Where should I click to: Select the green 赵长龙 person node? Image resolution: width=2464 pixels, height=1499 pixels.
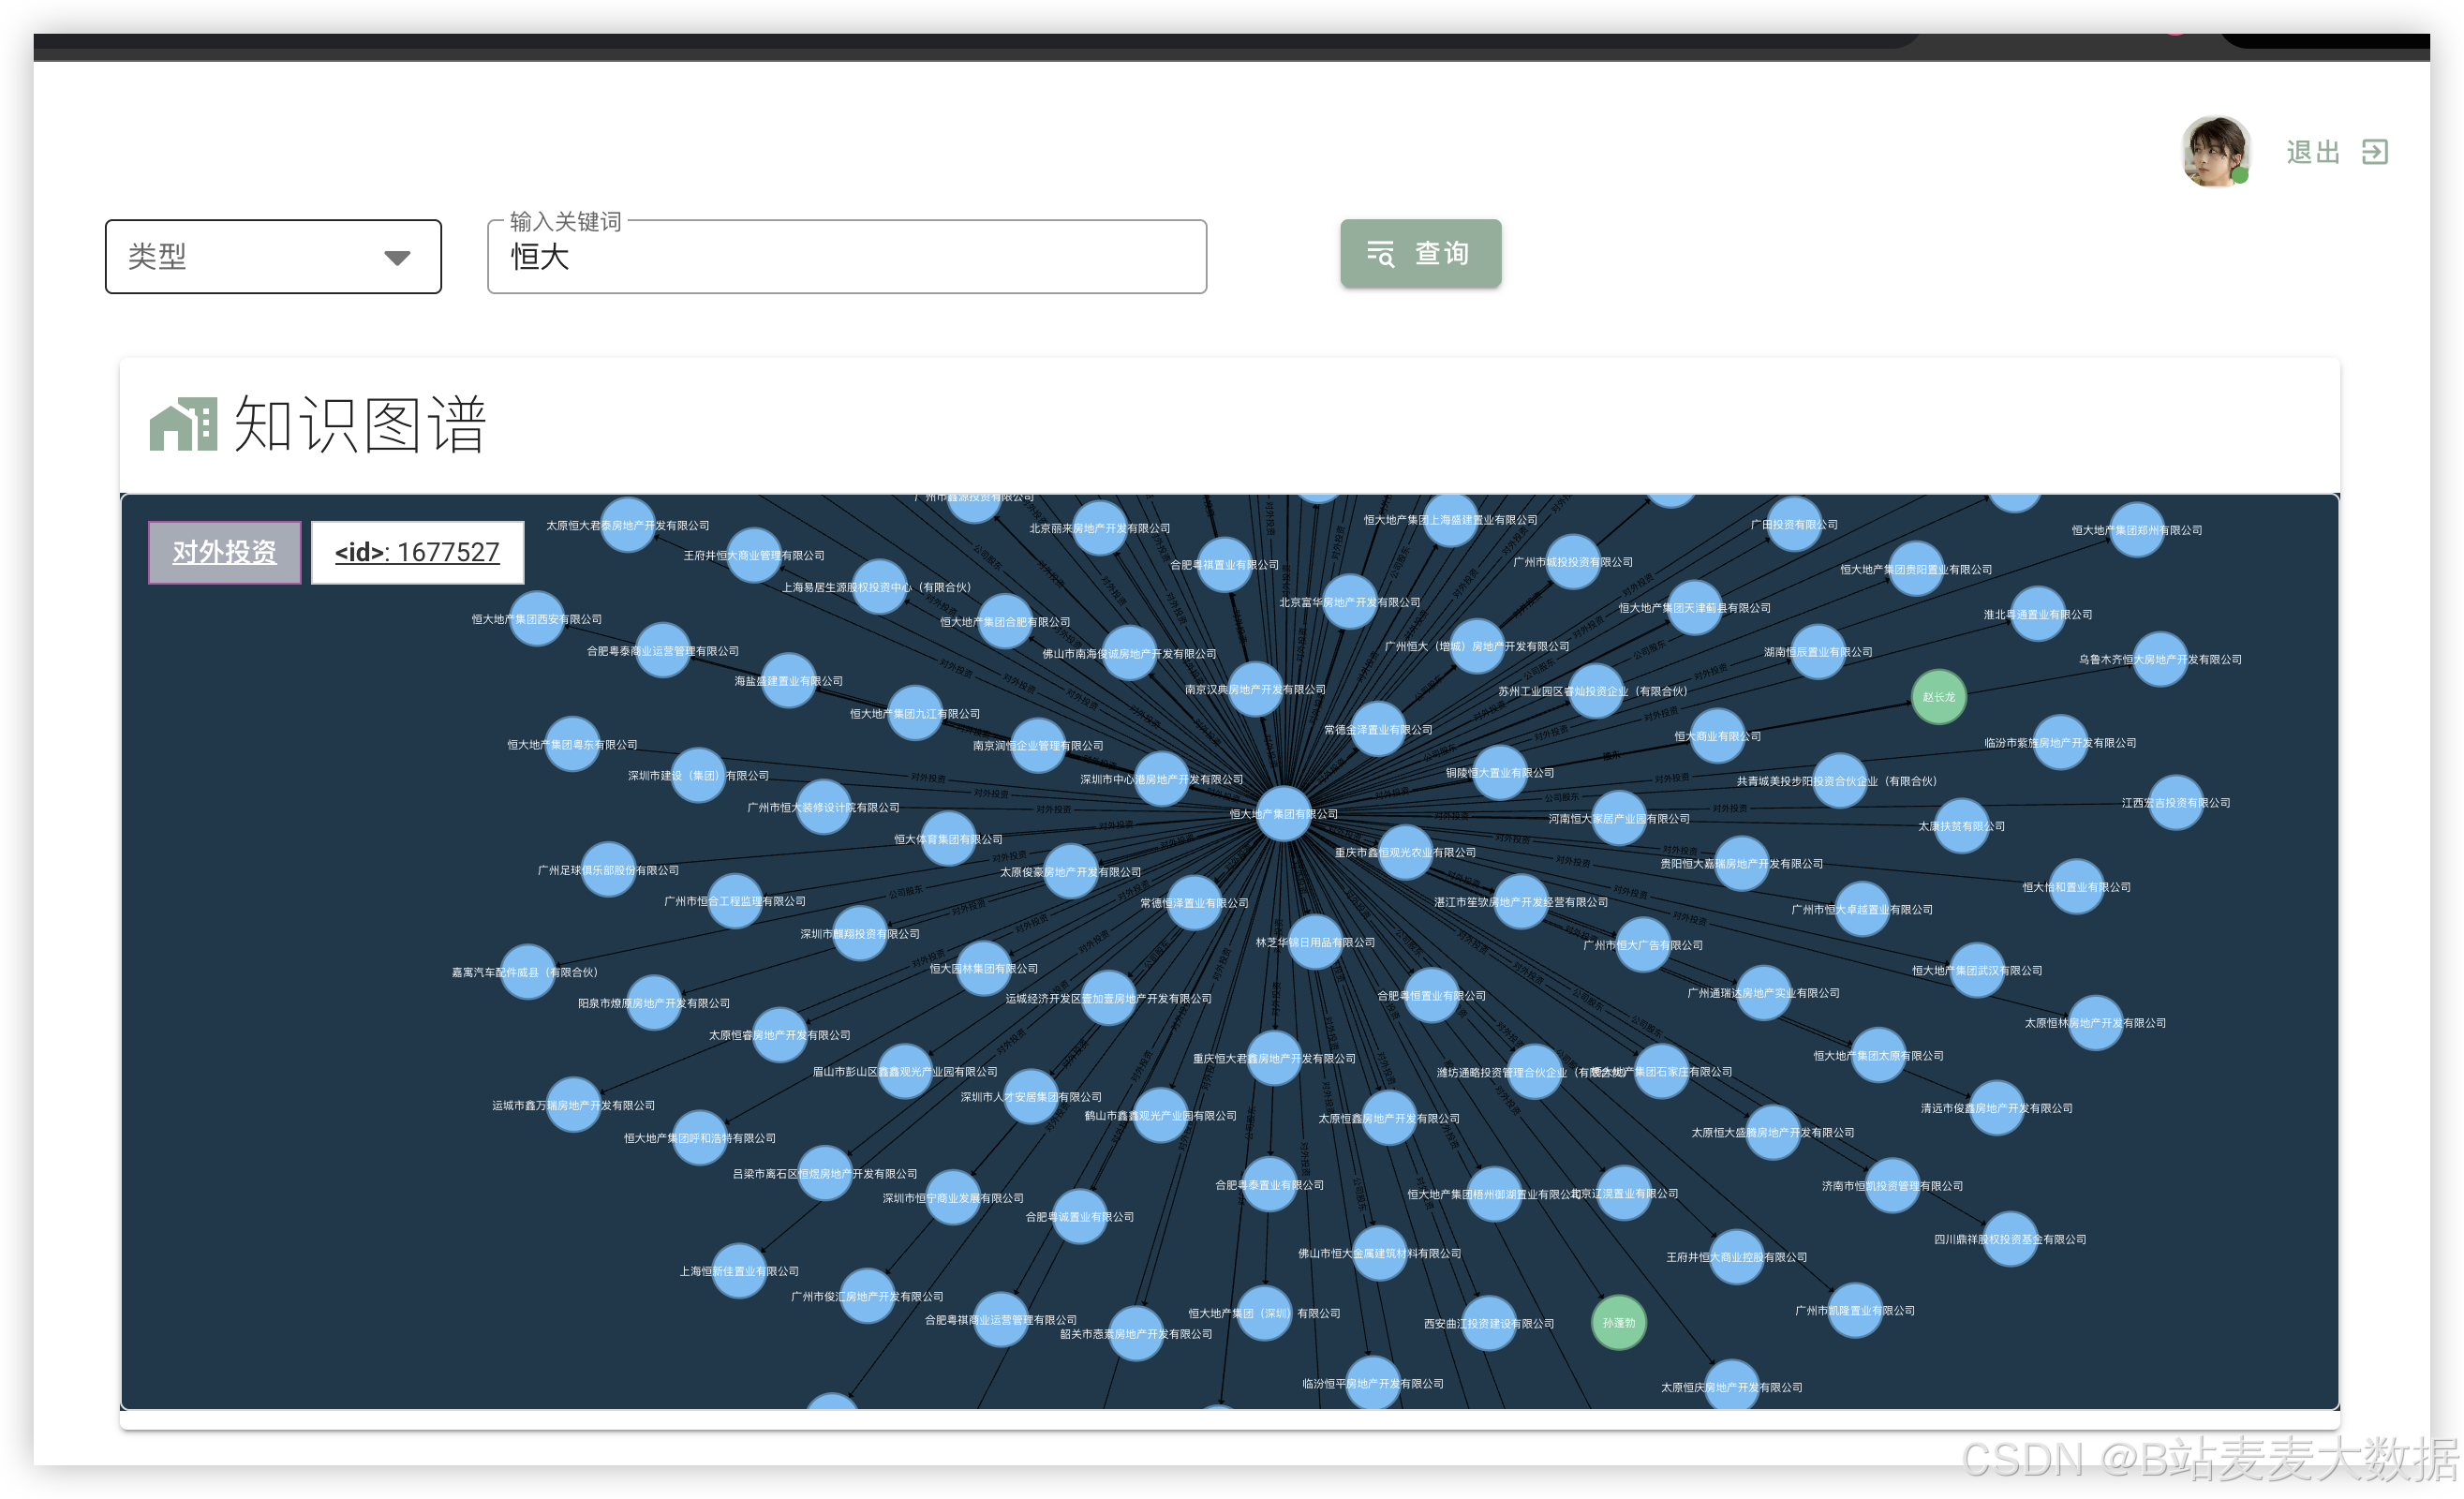1938,697
